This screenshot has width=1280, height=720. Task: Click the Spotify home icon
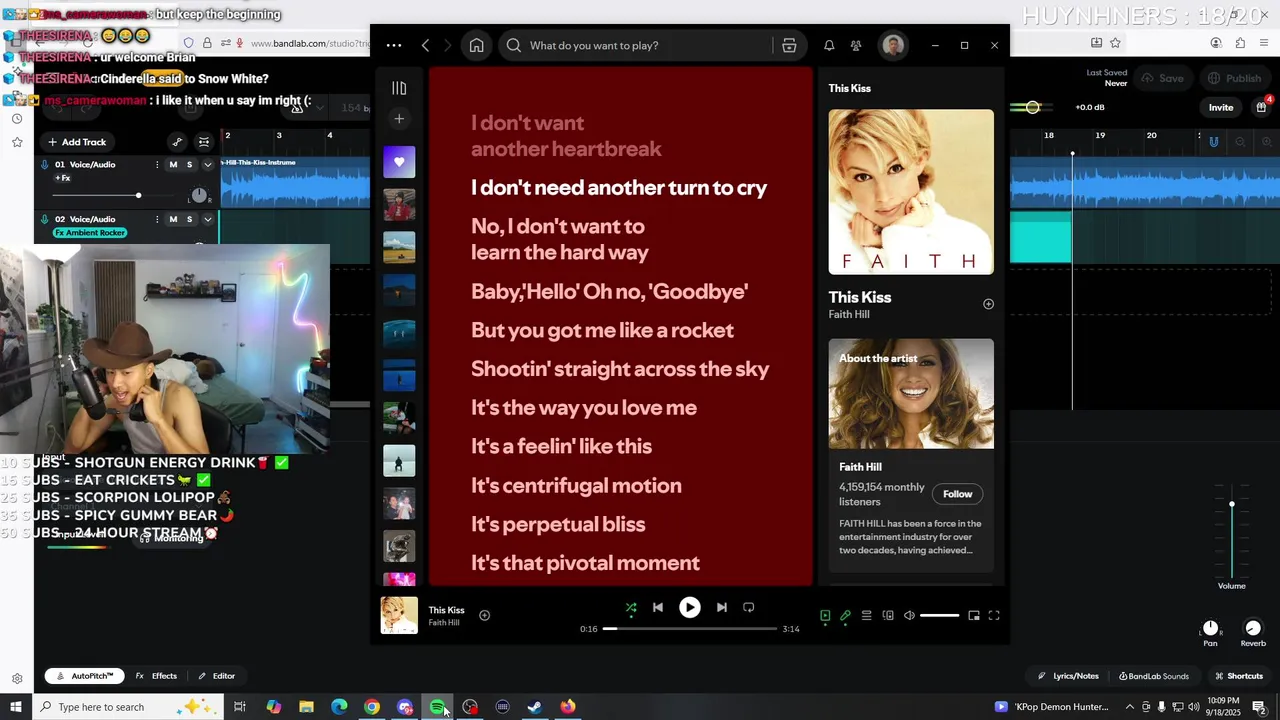point(477,45)
